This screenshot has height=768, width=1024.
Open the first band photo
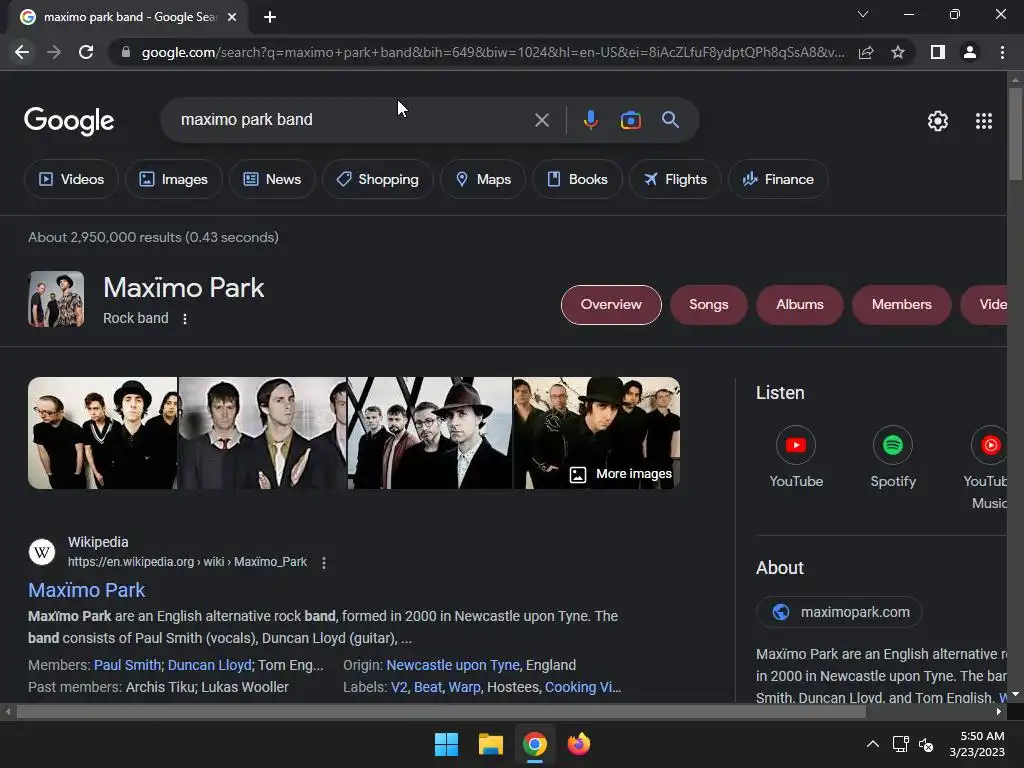pos(103,433)
